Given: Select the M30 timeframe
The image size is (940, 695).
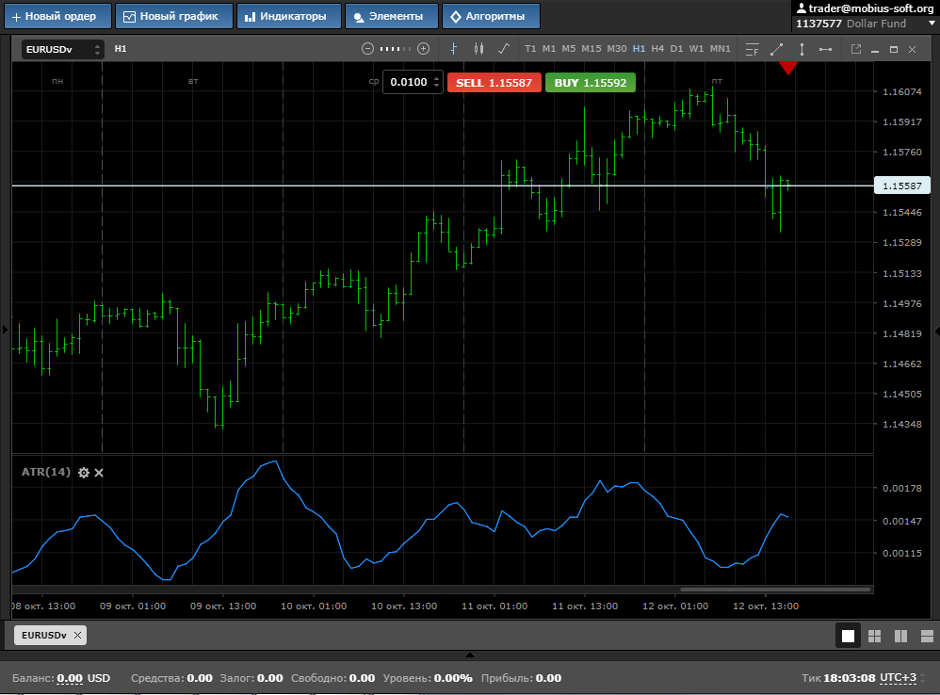Looking at the screenshot, I should 617,49.
